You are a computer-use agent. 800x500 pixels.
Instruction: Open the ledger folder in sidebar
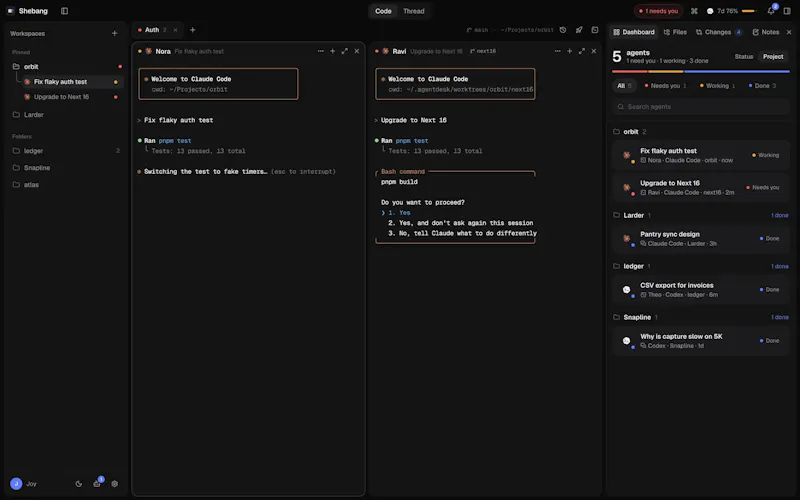point(66,151)
